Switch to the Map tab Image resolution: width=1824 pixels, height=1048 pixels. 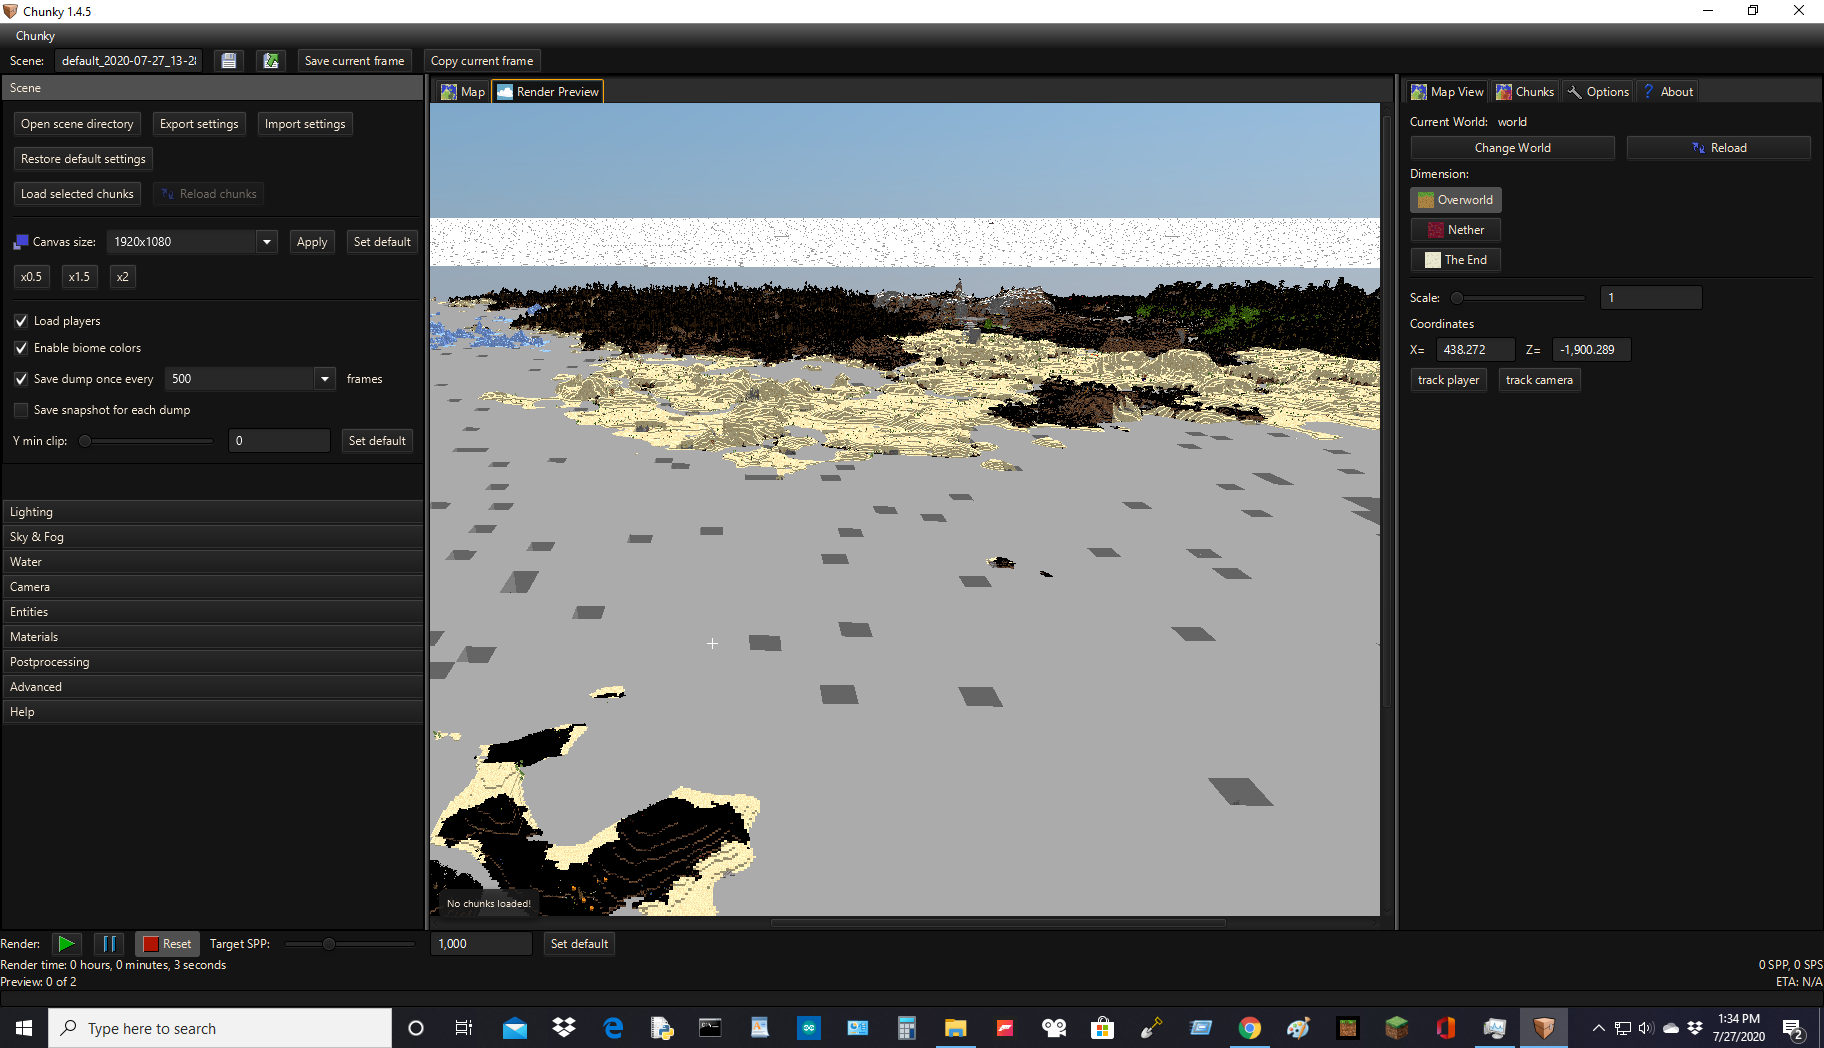pos(461,91)
